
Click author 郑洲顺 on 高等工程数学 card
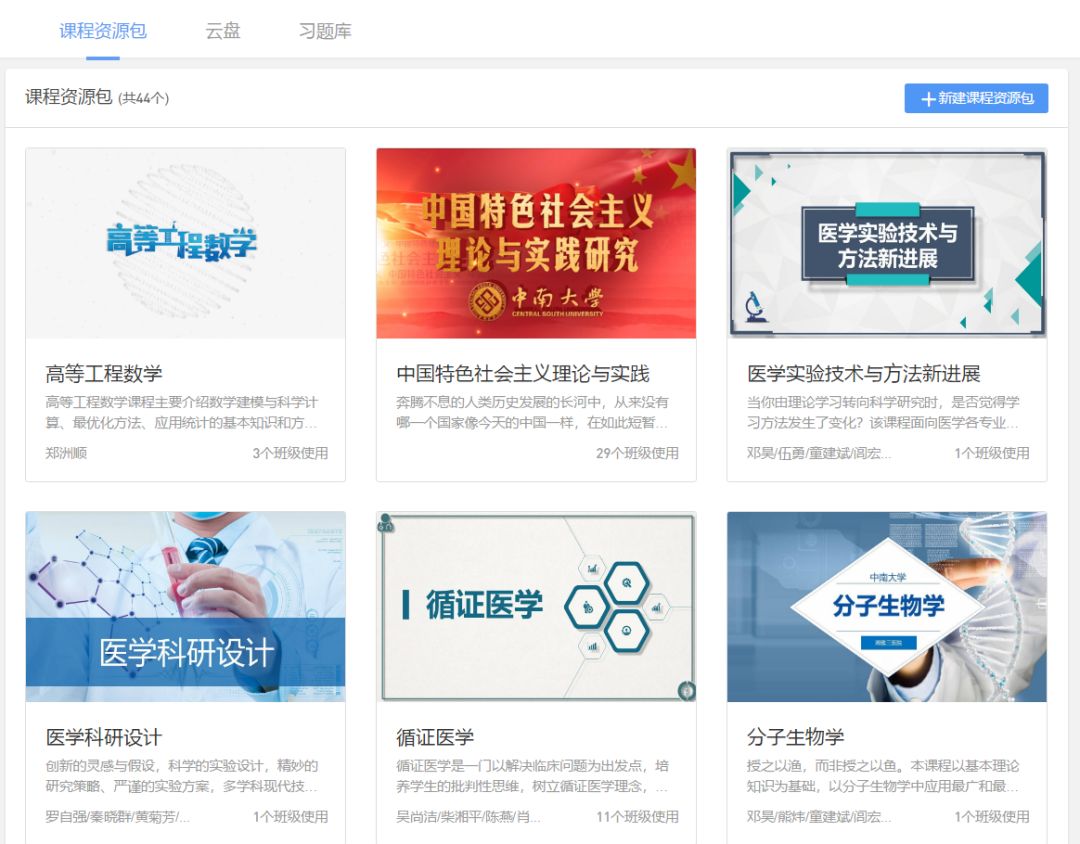(x=66, y=453)
